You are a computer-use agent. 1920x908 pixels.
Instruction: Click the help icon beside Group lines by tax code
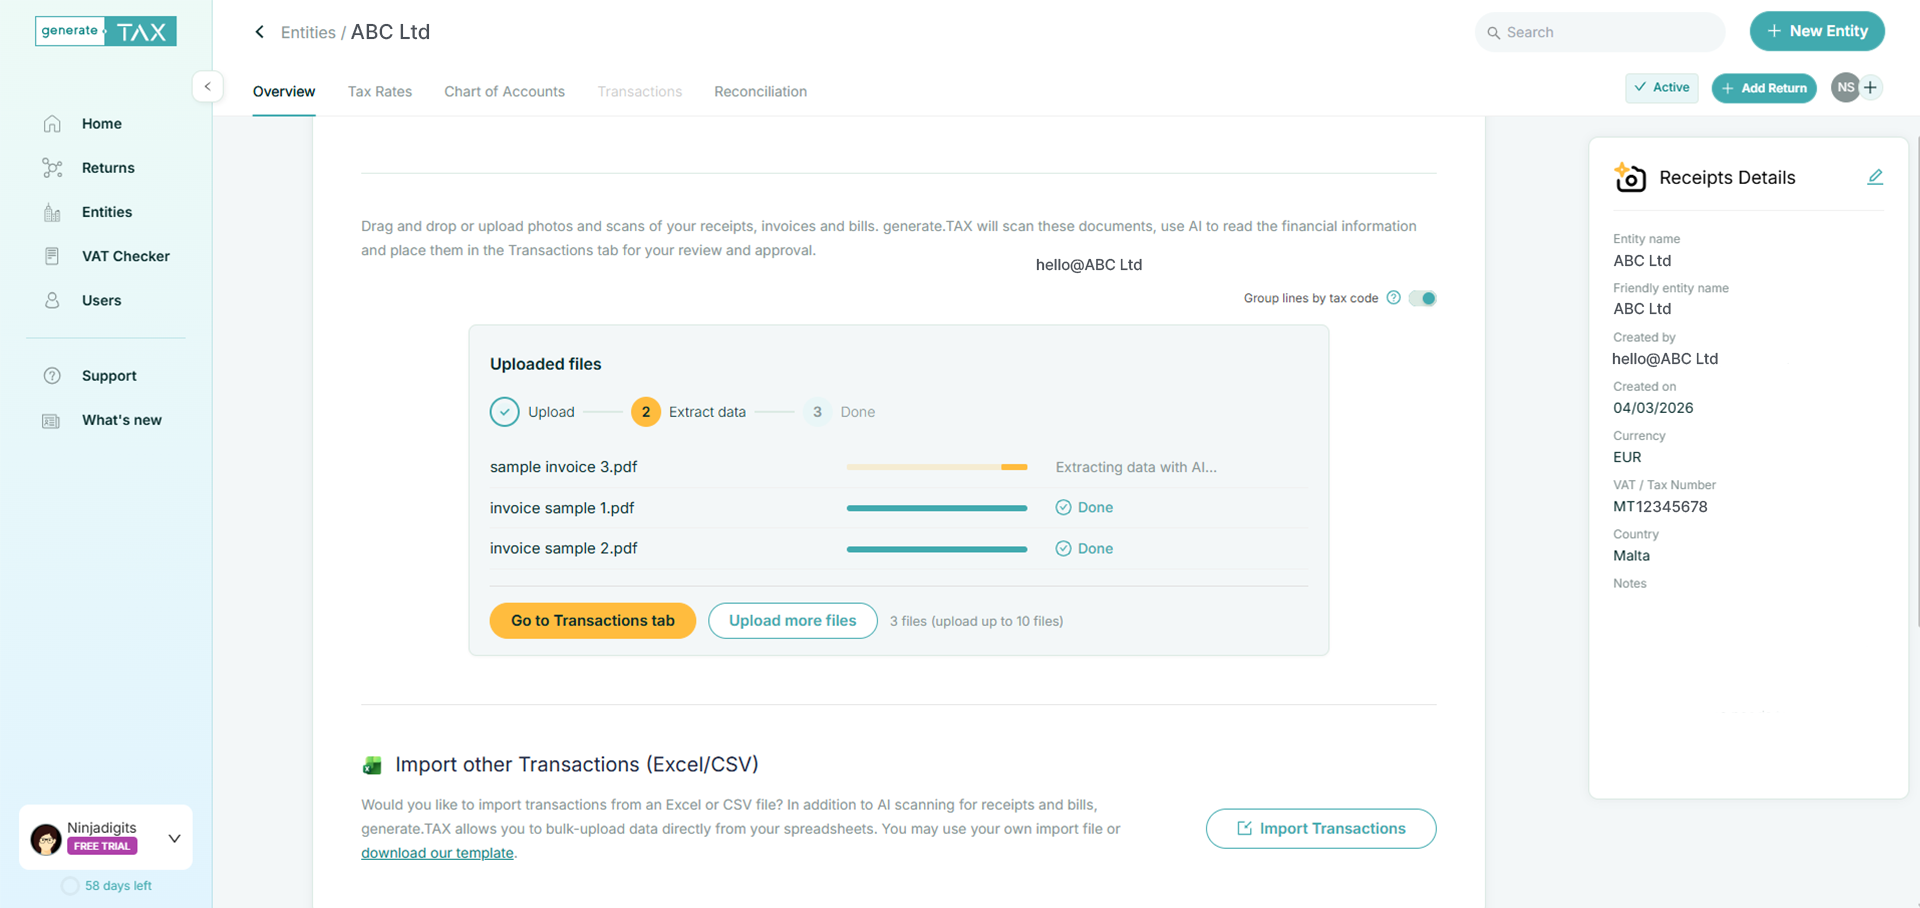tap(1393, 297)
